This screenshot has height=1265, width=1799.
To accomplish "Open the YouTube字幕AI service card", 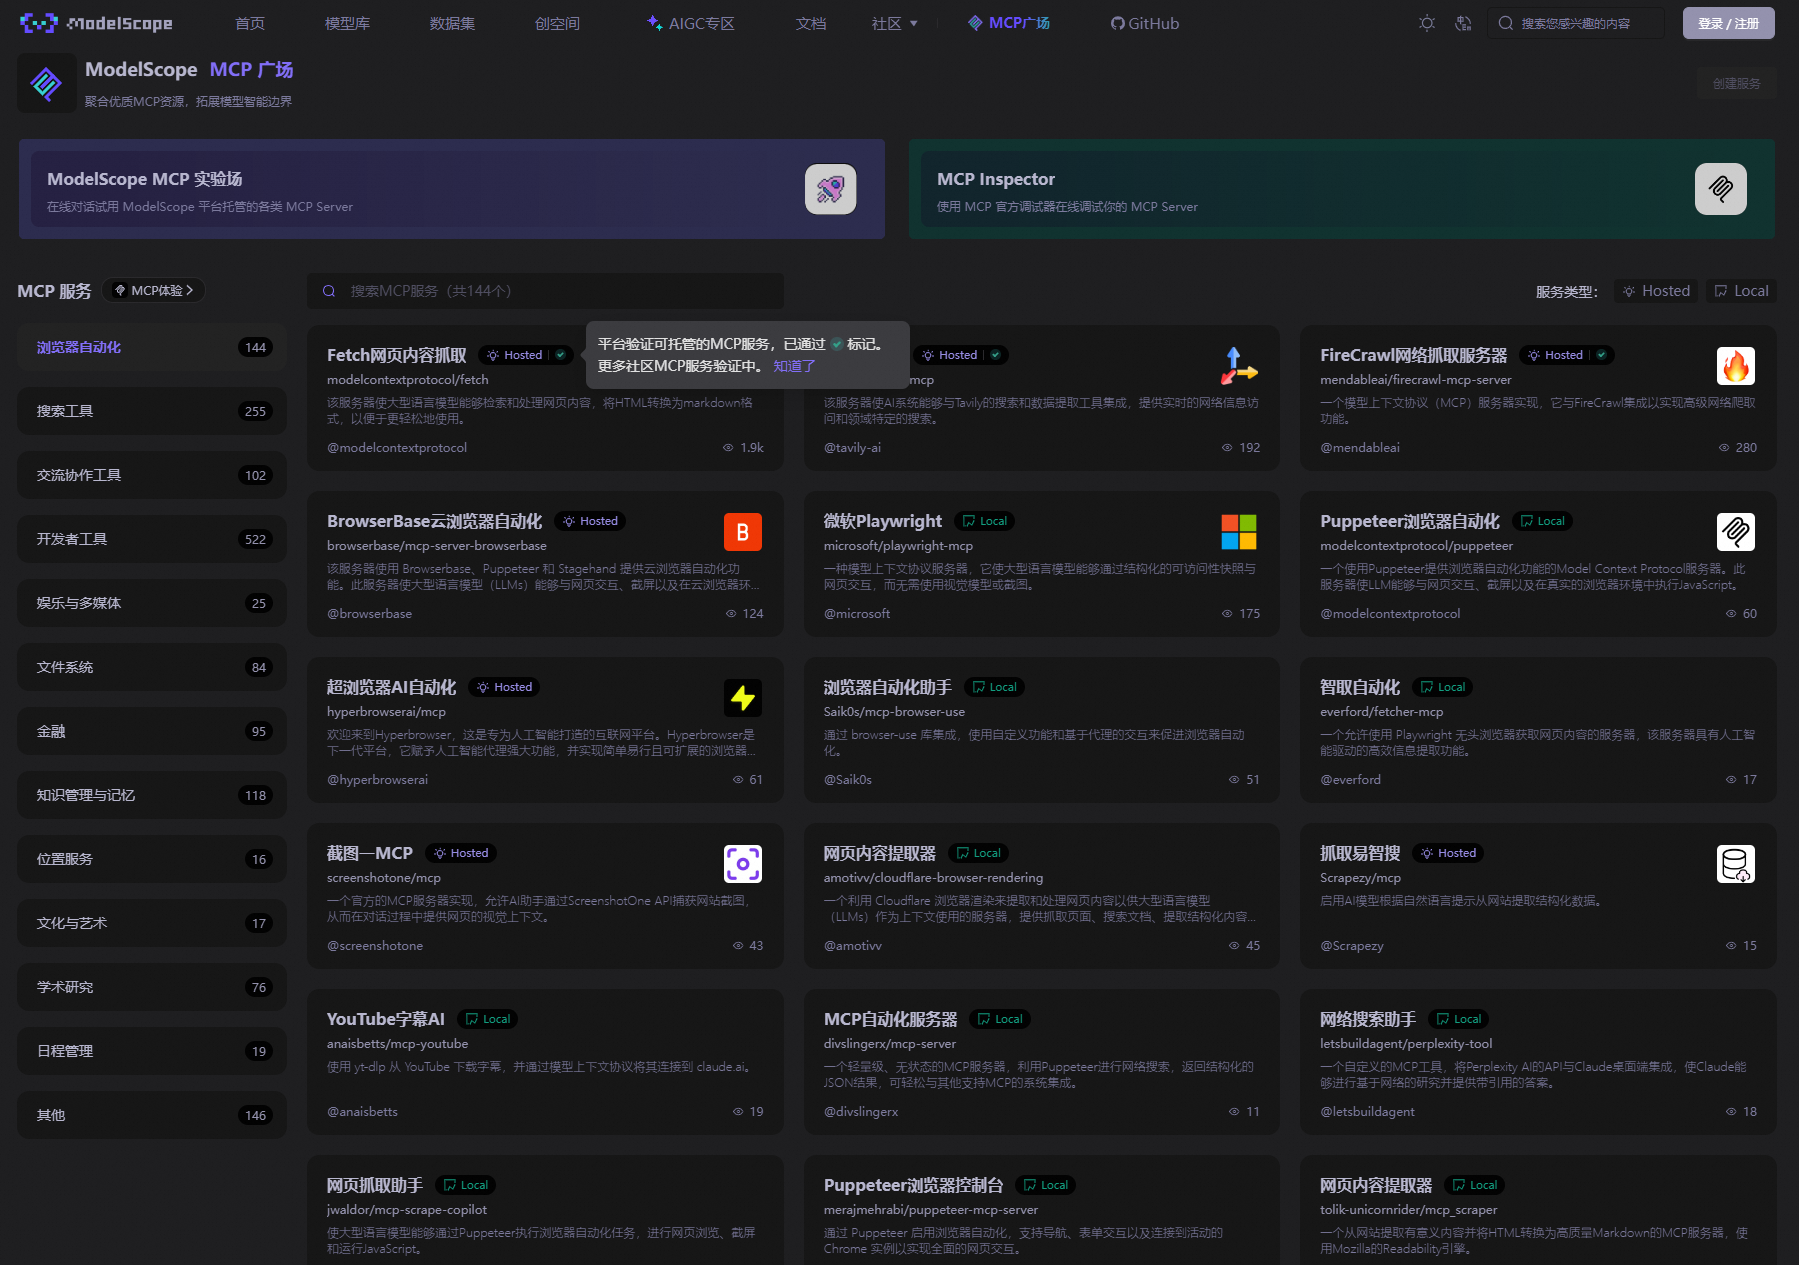I will pos(545,1062).
